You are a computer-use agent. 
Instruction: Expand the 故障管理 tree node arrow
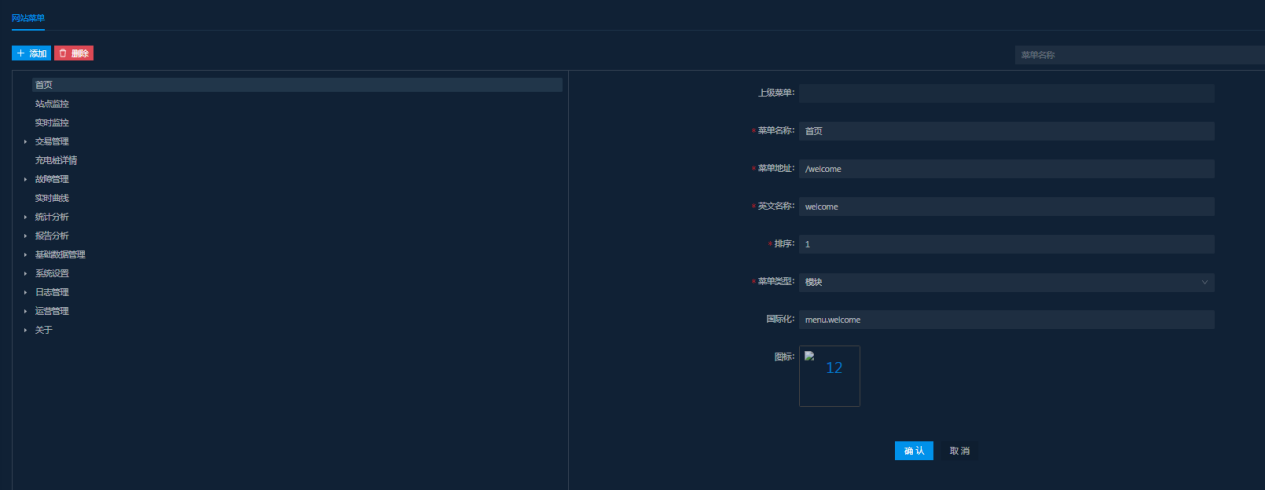pyautogui.click(x=26, y=180)
